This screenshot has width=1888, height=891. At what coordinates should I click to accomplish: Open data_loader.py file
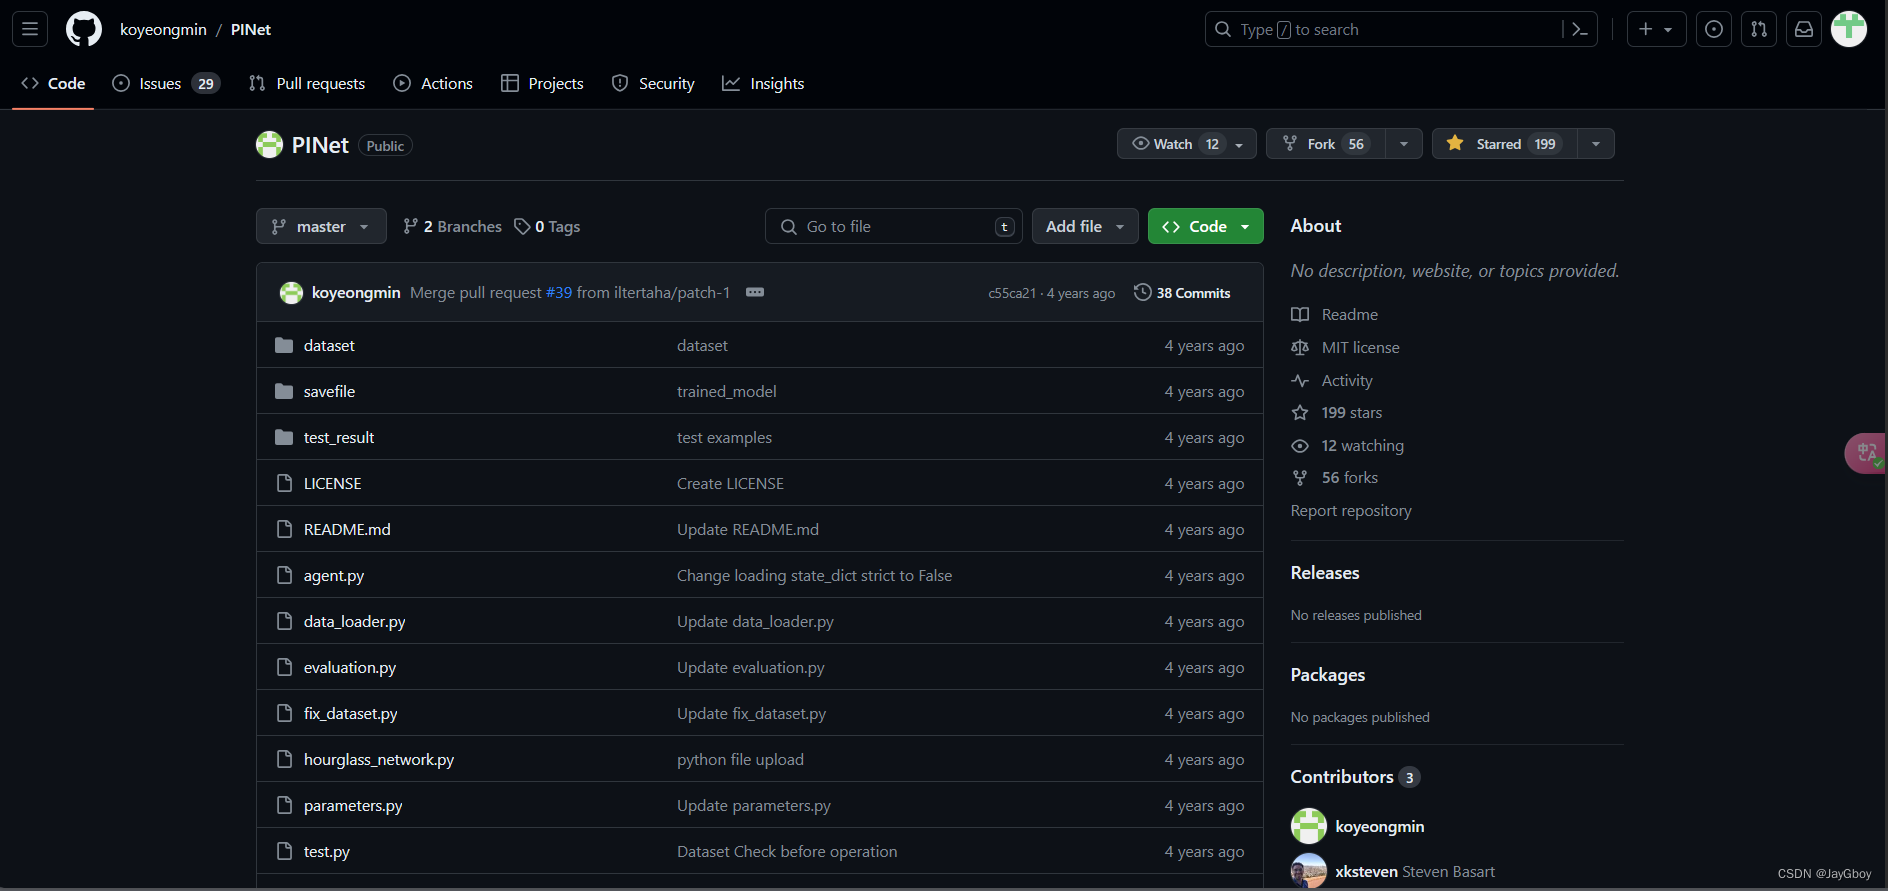tap(354, 621)
